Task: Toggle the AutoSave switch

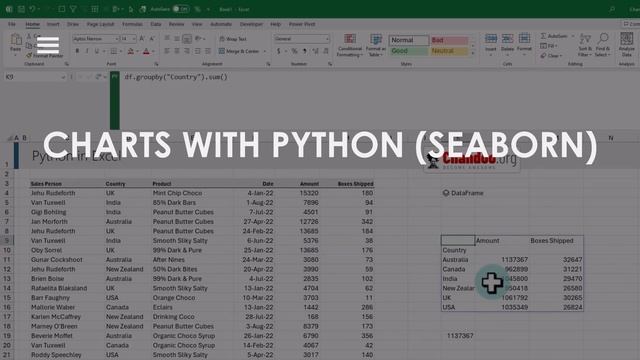Action: tap(181, 9)
